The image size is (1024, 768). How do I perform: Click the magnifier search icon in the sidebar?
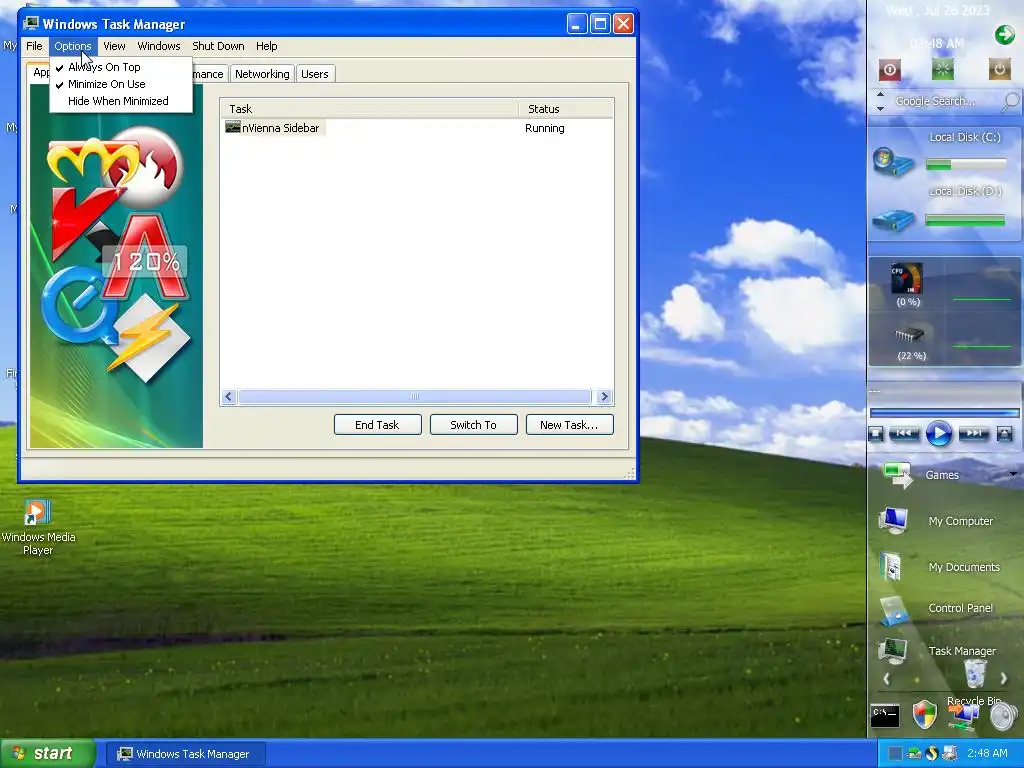[1010, 101]
